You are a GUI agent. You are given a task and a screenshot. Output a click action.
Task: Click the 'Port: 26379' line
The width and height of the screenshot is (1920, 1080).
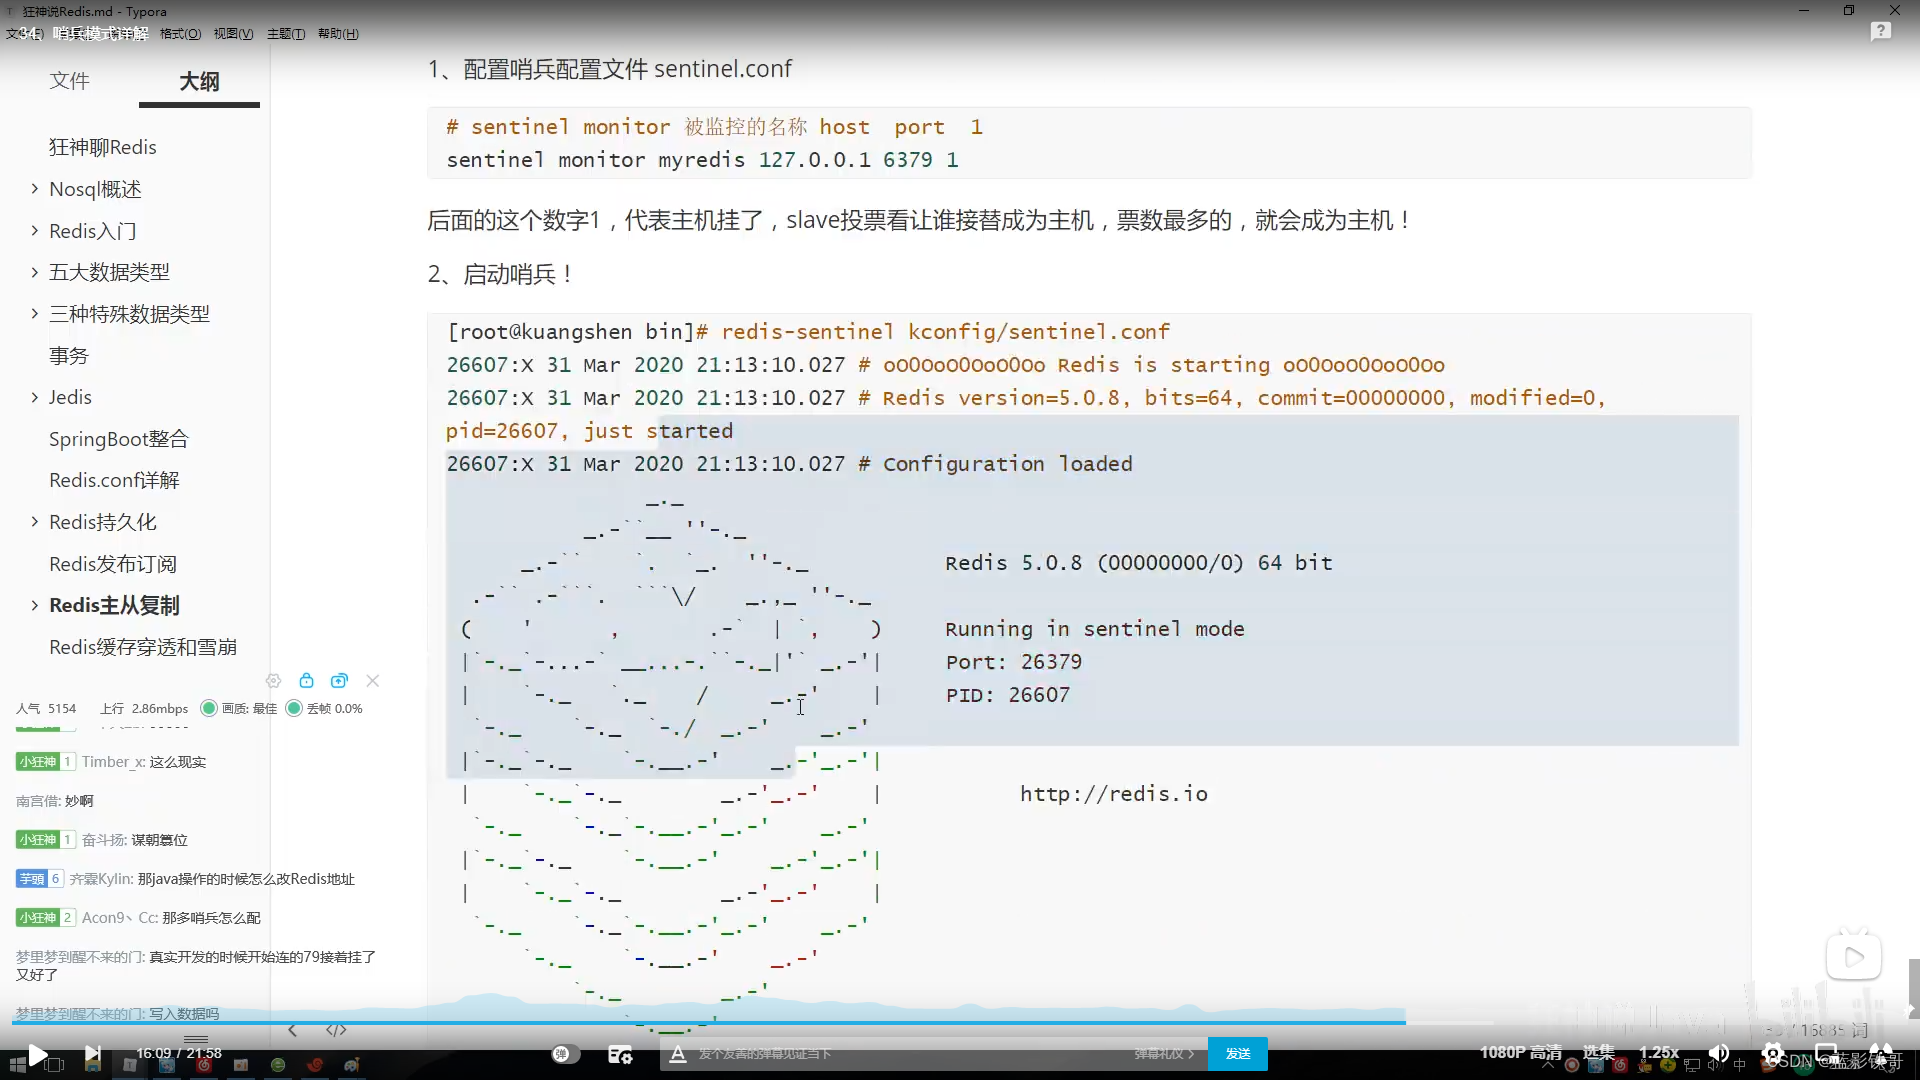pyautogui.click(x=1013, y=662)
